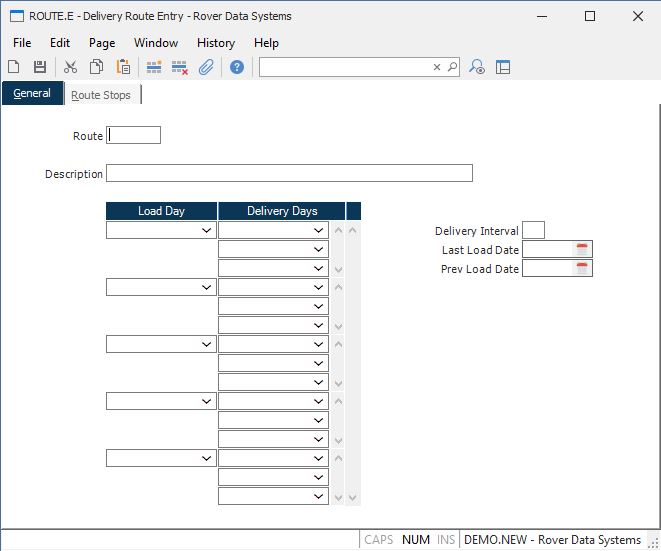Open the Prev Load Date calendar picker
Screen dimensions: 661x551
click(582, 269)
